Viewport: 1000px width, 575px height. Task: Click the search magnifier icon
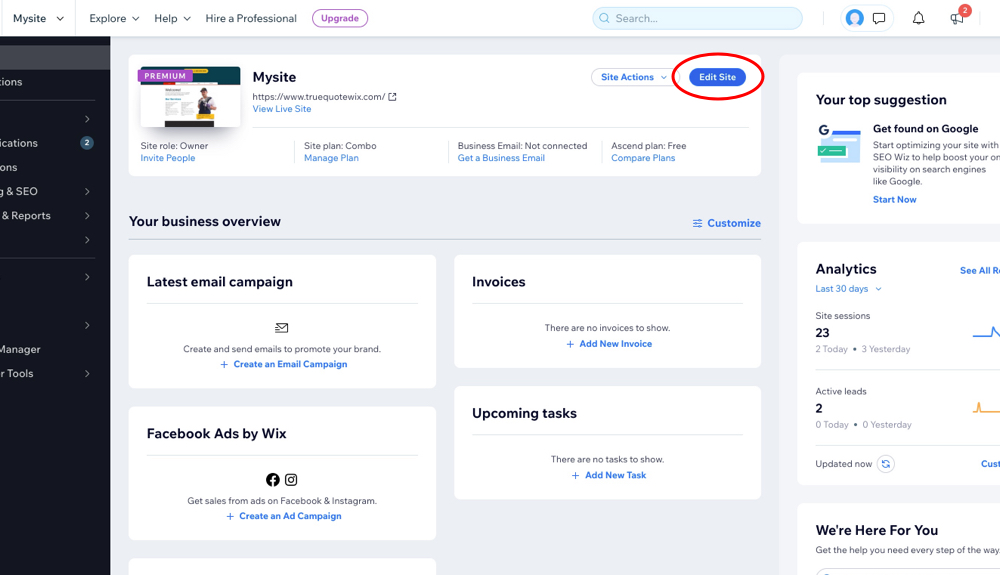(x=605, y=18)
